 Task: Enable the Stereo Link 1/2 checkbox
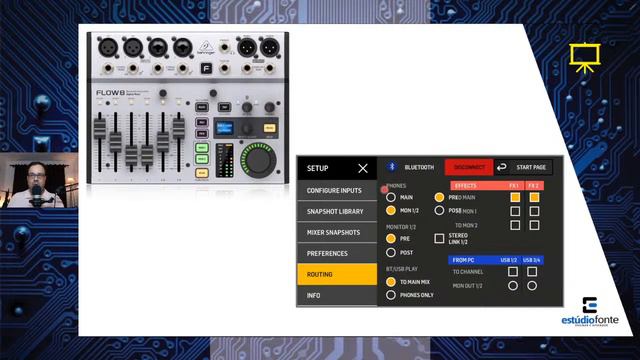click(439, 238)
